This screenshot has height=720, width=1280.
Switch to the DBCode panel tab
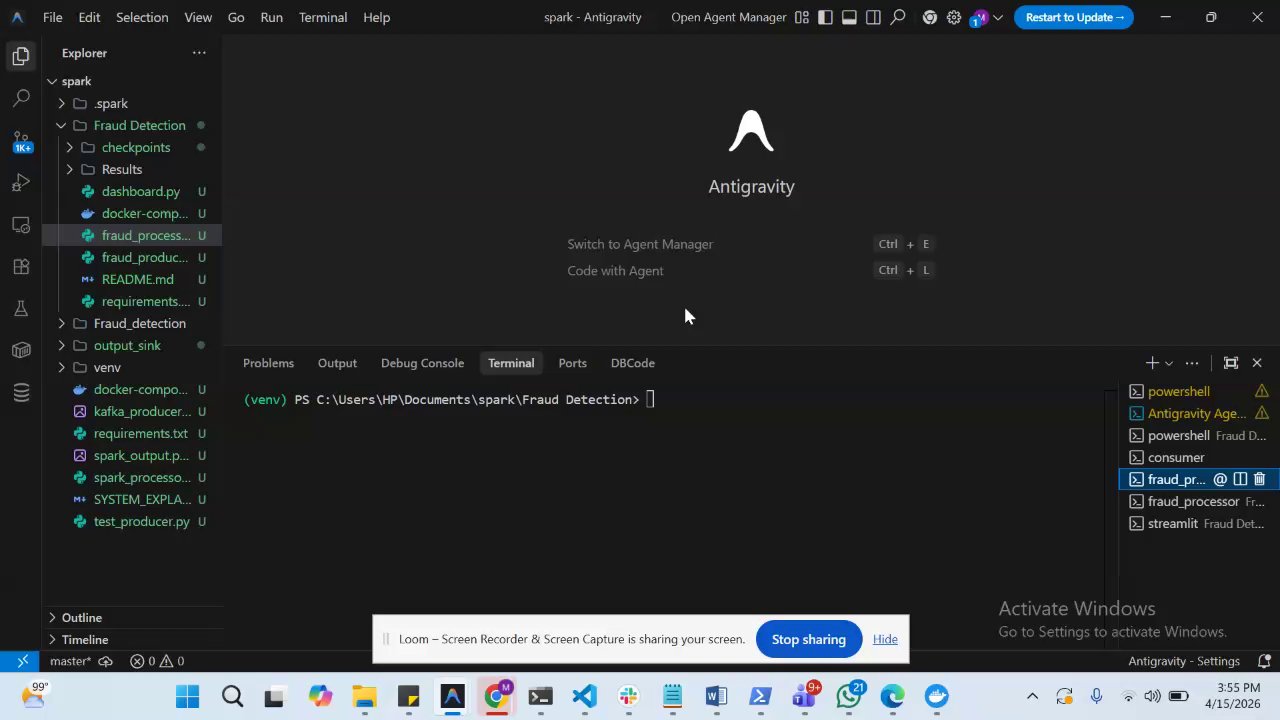pyautogui.click(x=633, y=363)
